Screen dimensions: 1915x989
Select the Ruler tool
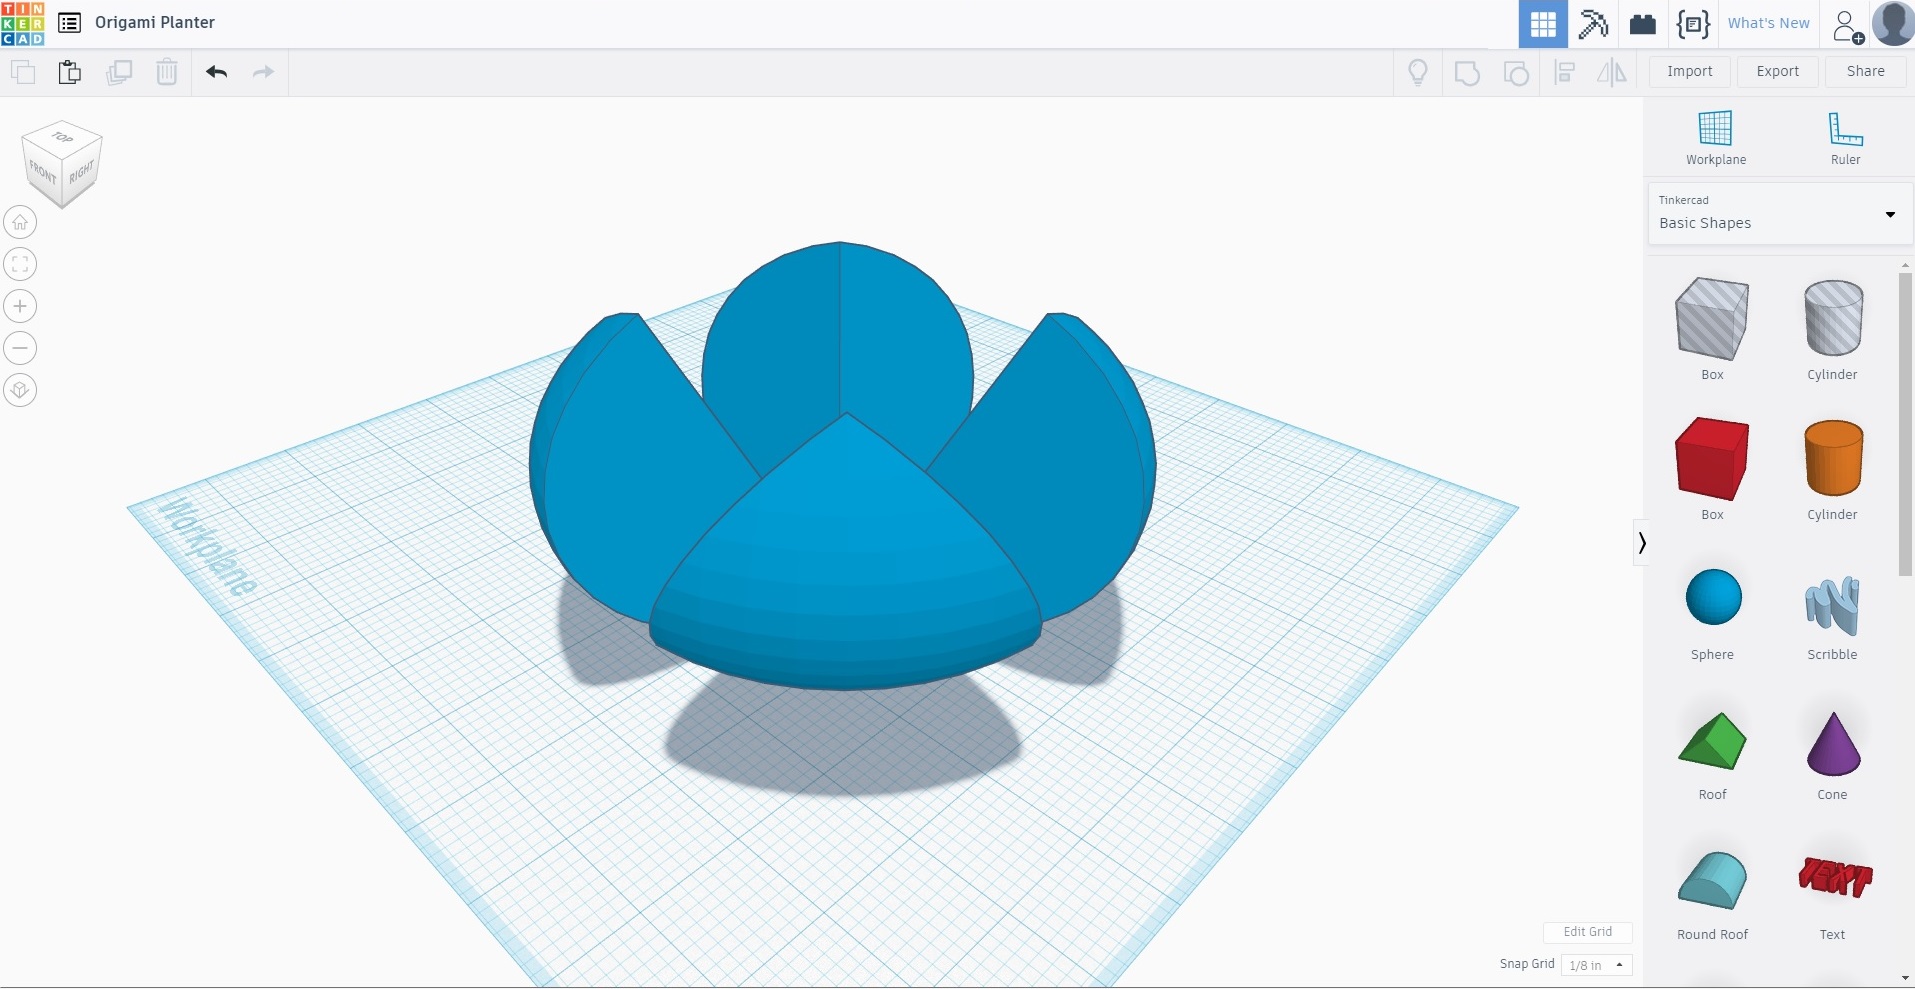pos(1845,138)
